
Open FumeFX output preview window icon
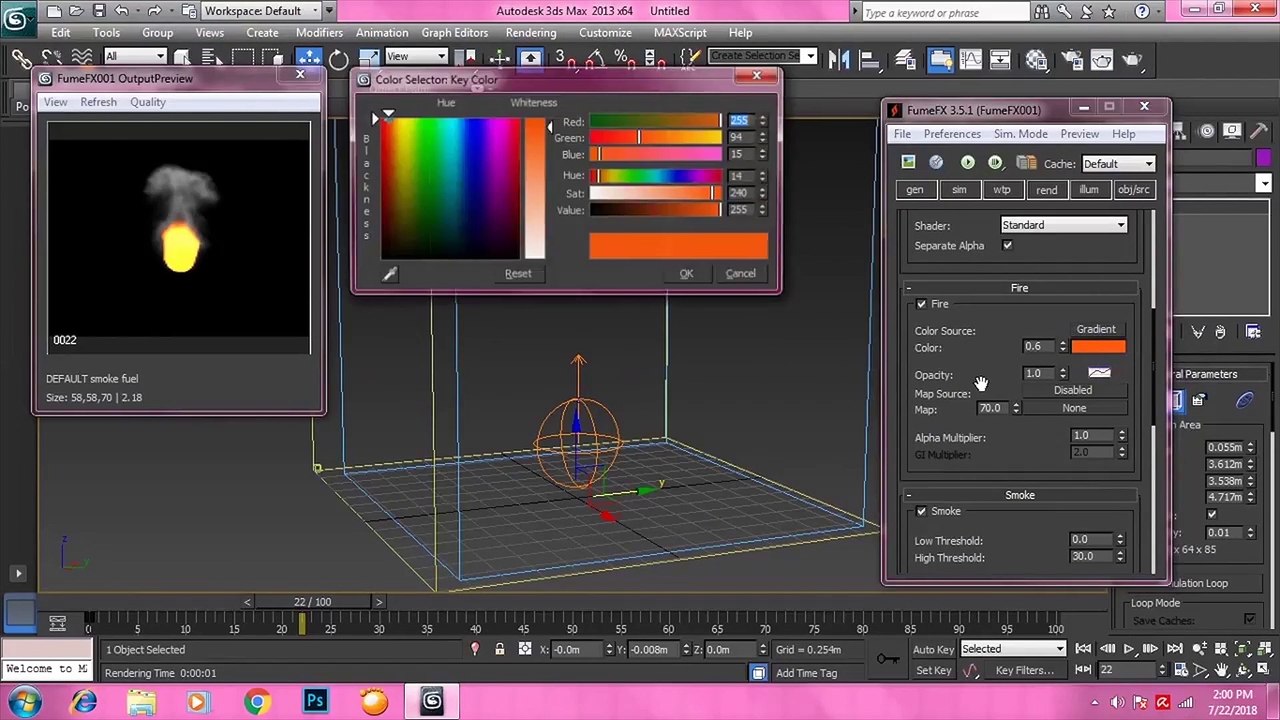[908, 162]
